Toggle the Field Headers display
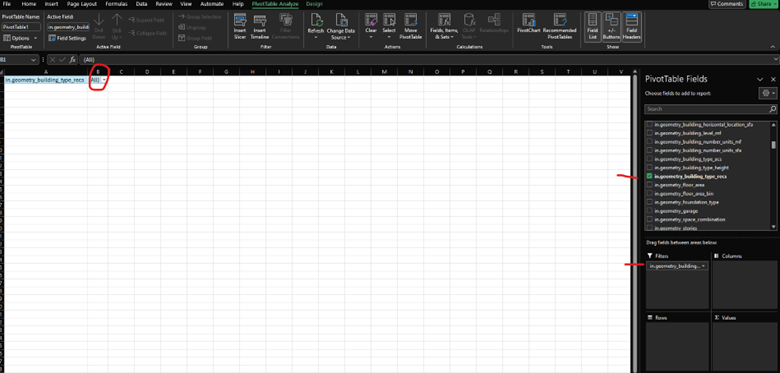The width and height of the screenshot is (780, 373). (632, 27)
